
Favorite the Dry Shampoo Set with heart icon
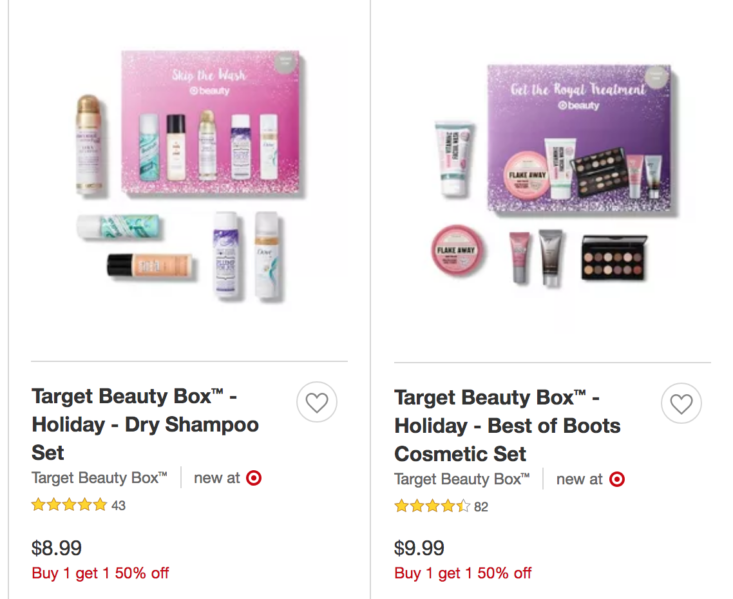316,402
